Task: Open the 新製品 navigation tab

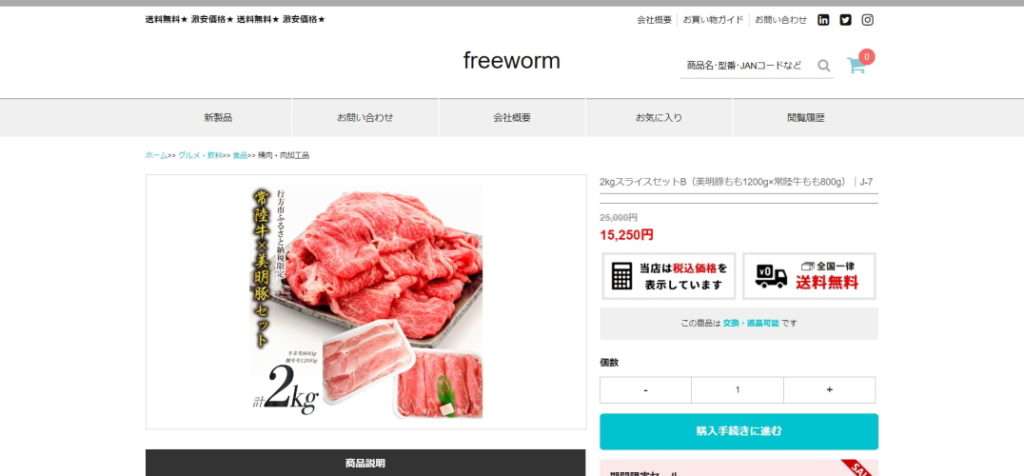Action: pyautogui.click(x=218, y=118)
